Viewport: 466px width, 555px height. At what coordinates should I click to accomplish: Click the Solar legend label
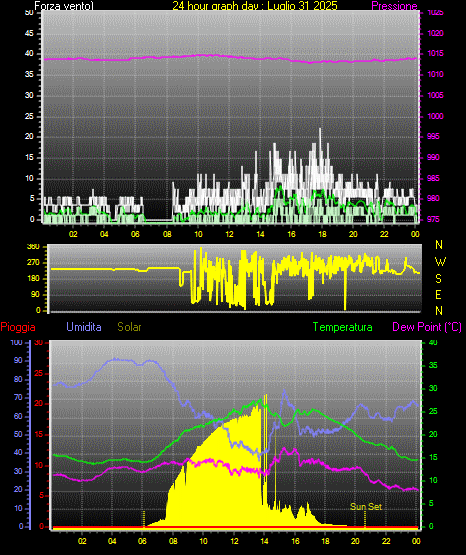click(x=130, y=327)
